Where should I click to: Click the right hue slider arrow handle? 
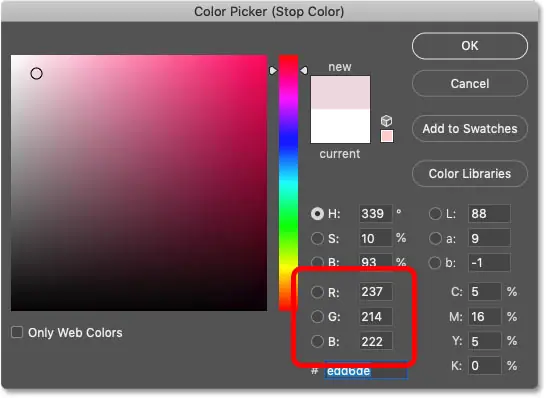coord(304,71)
